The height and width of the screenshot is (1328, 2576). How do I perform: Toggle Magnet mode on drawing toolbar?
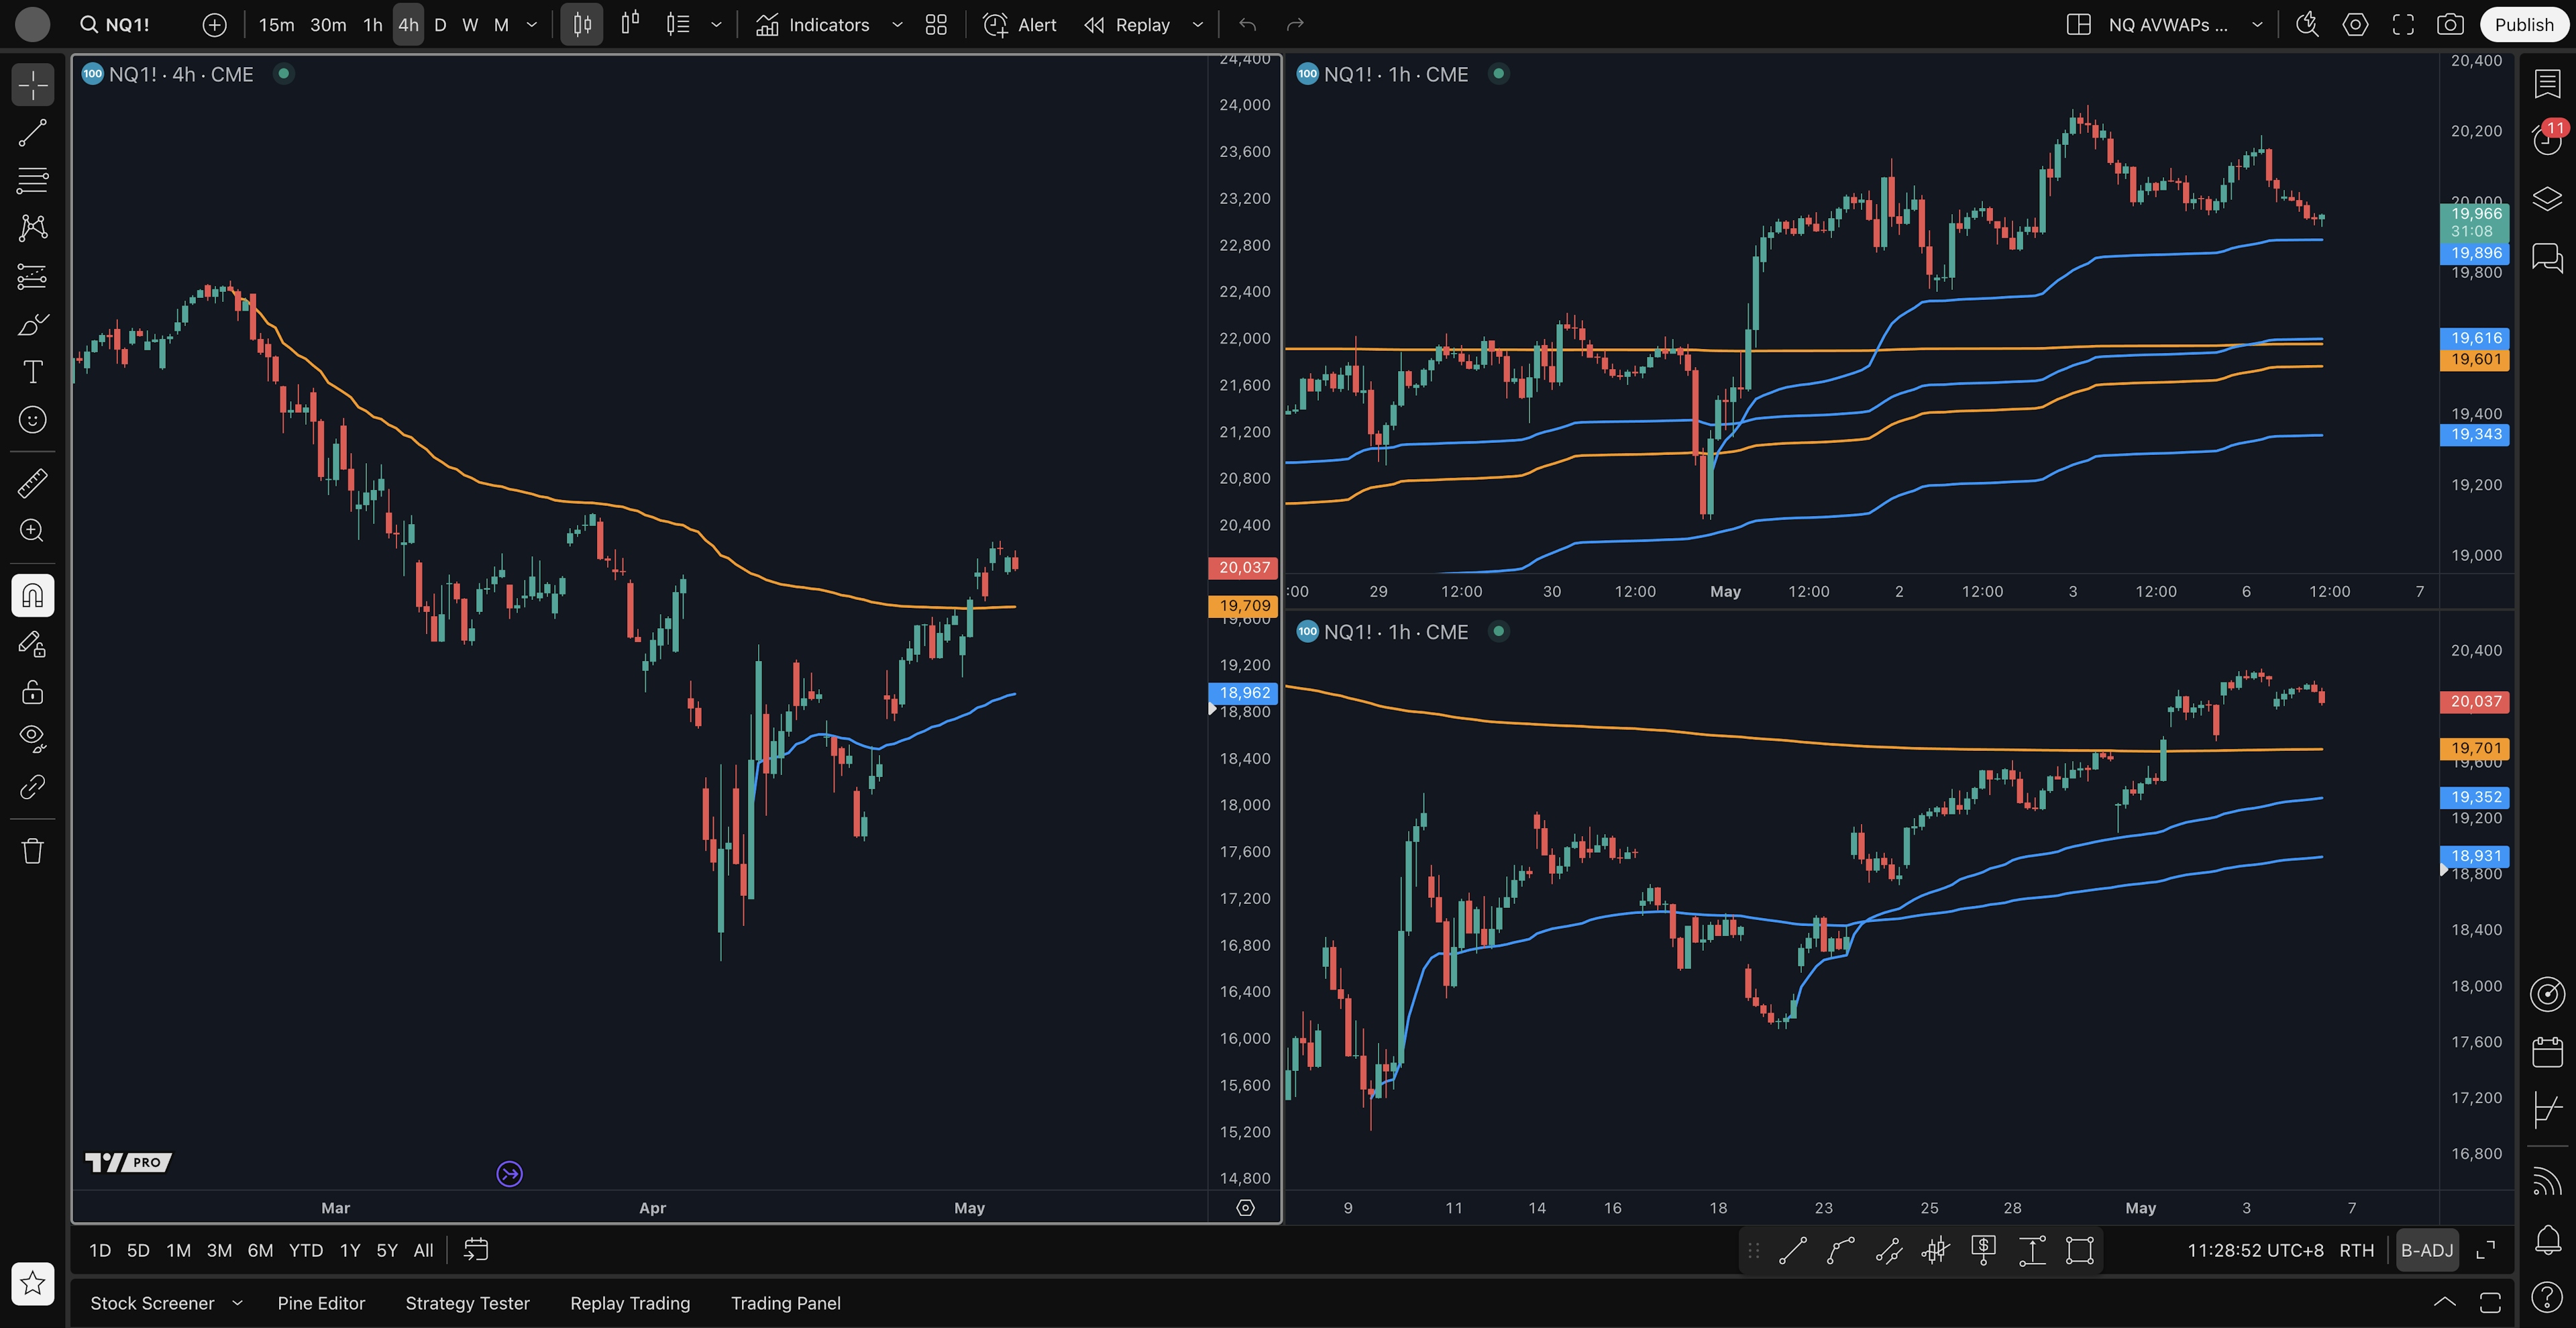click(x=32, y=596)
